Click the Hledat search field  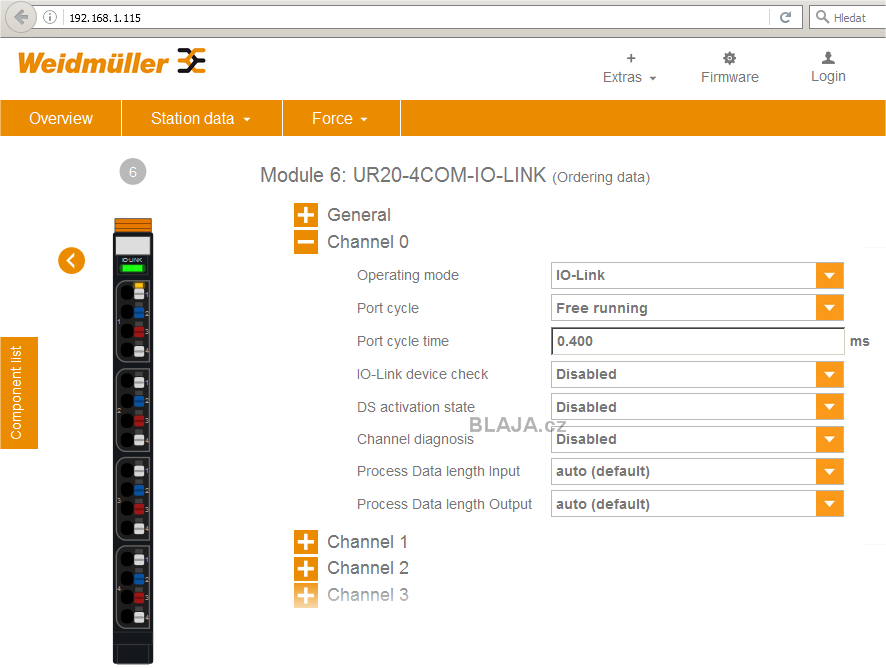pyautogui.click(x=850, y=18)
